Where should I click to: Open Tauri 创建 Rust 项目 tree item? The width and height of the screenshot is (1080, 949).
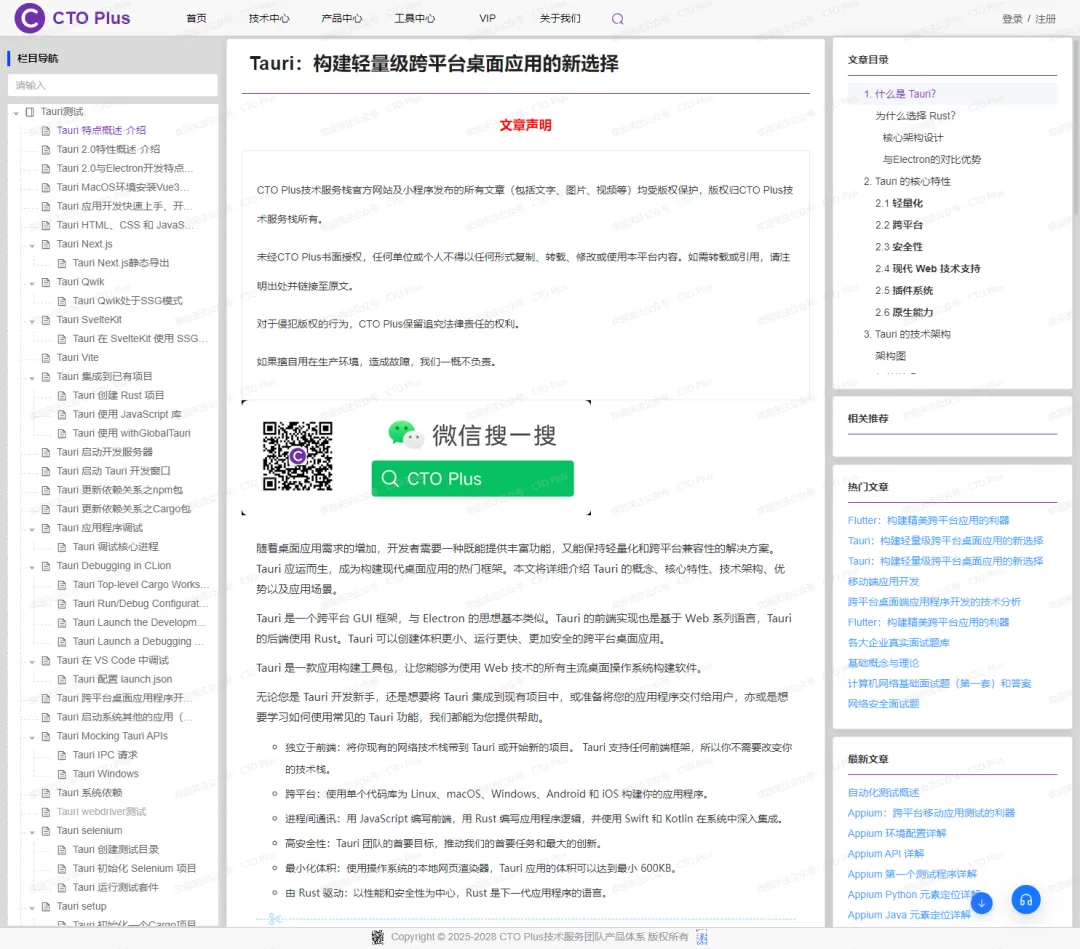tap(118, 395)
